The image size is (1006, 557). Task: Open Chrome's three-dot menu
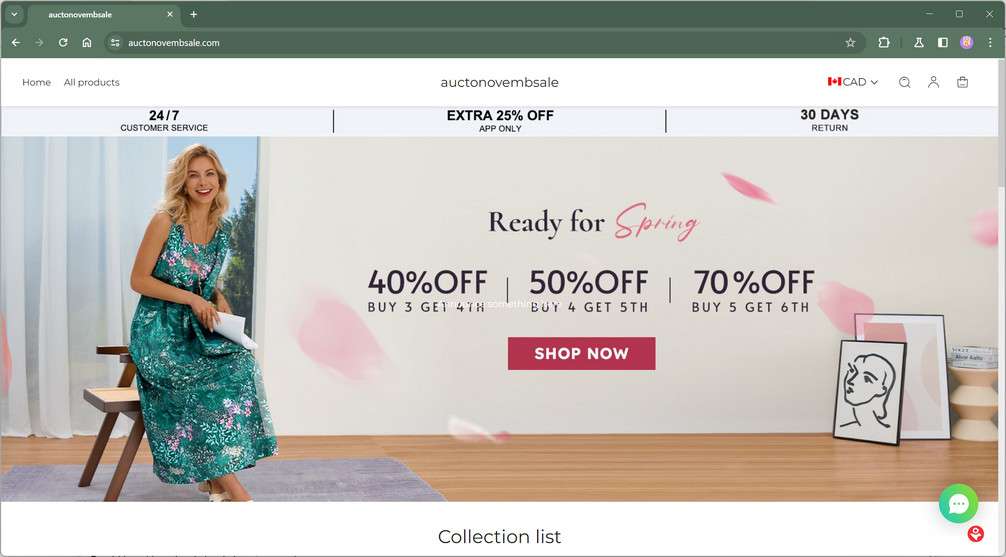pyautogui.click(x=990, y=42)
